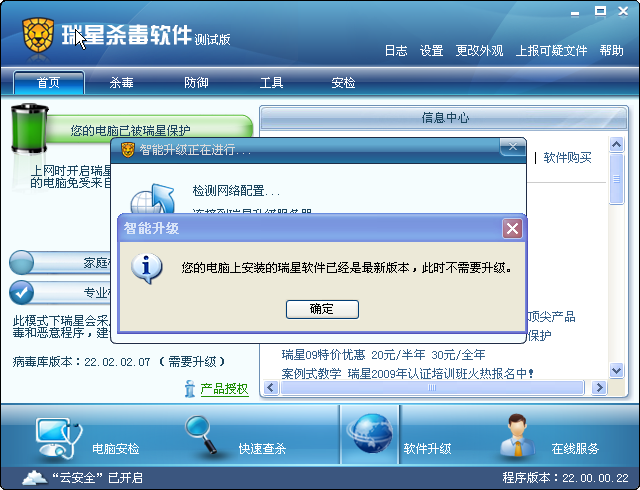
Task: Open 案例式教学 training class link
Action: pos(408,373)
